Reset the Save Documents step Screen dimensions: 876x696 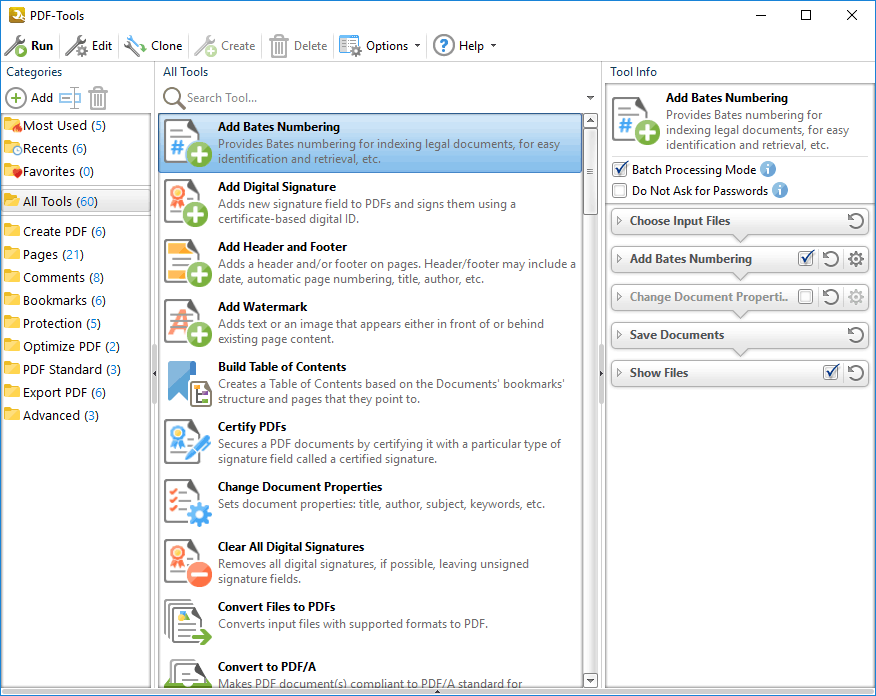tap(856, 335)
